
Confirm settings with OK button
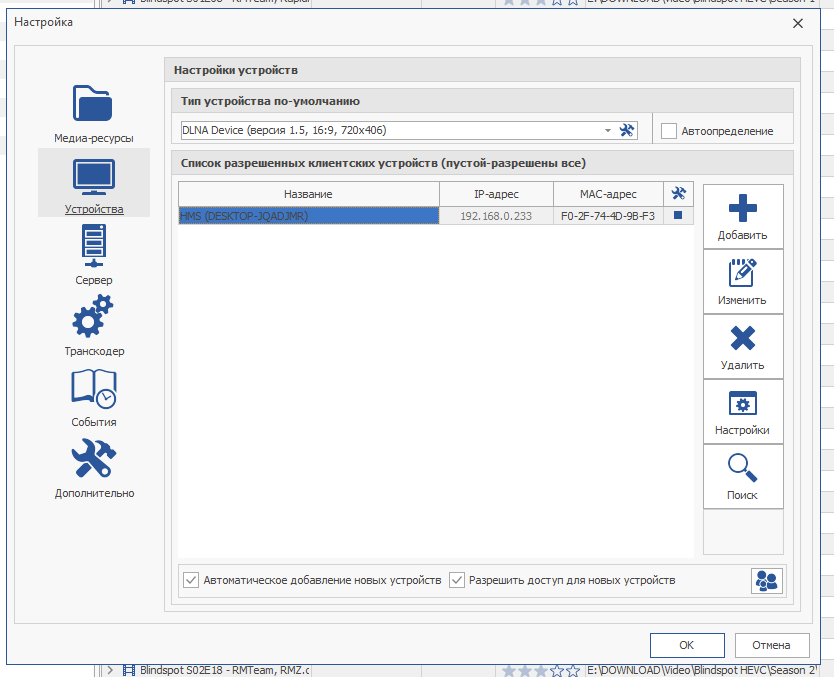(686, 645)
